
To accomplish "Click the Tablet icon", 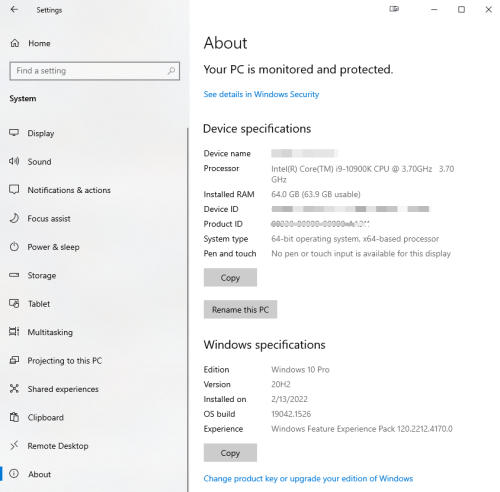I will point(14,303).
